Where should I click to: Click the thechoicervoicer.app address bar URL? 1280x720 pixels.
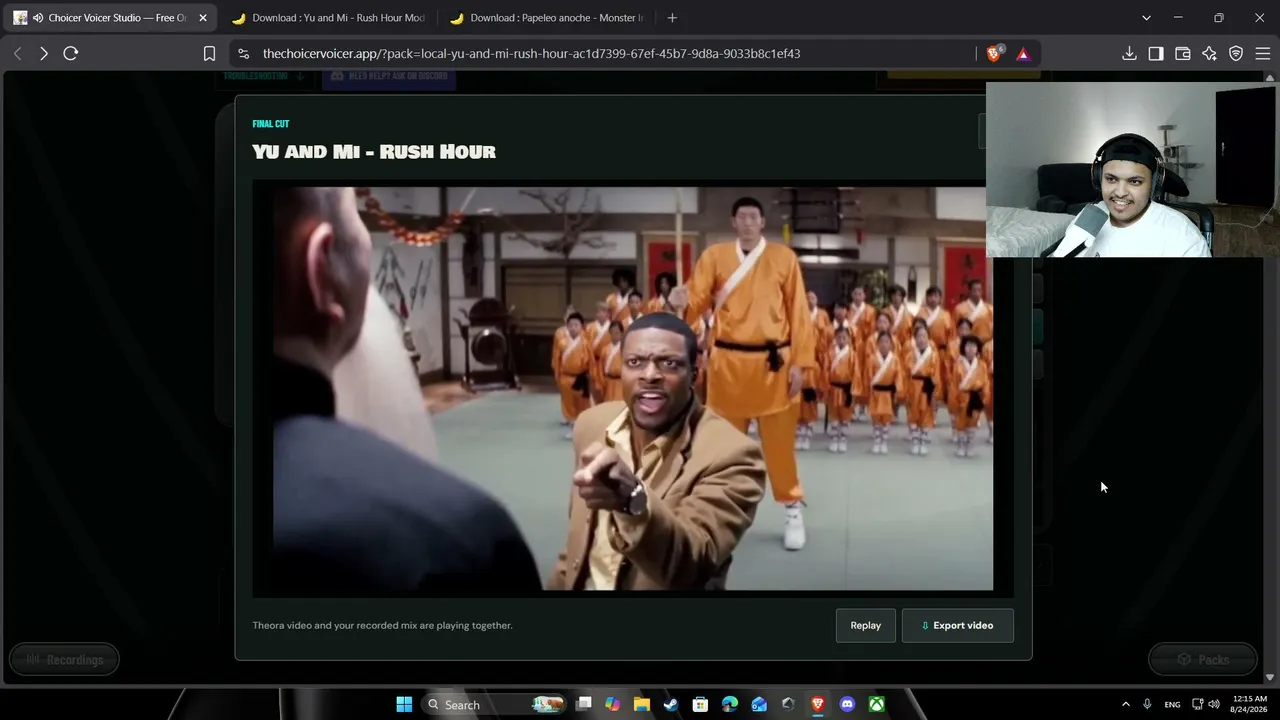[531, 54]
